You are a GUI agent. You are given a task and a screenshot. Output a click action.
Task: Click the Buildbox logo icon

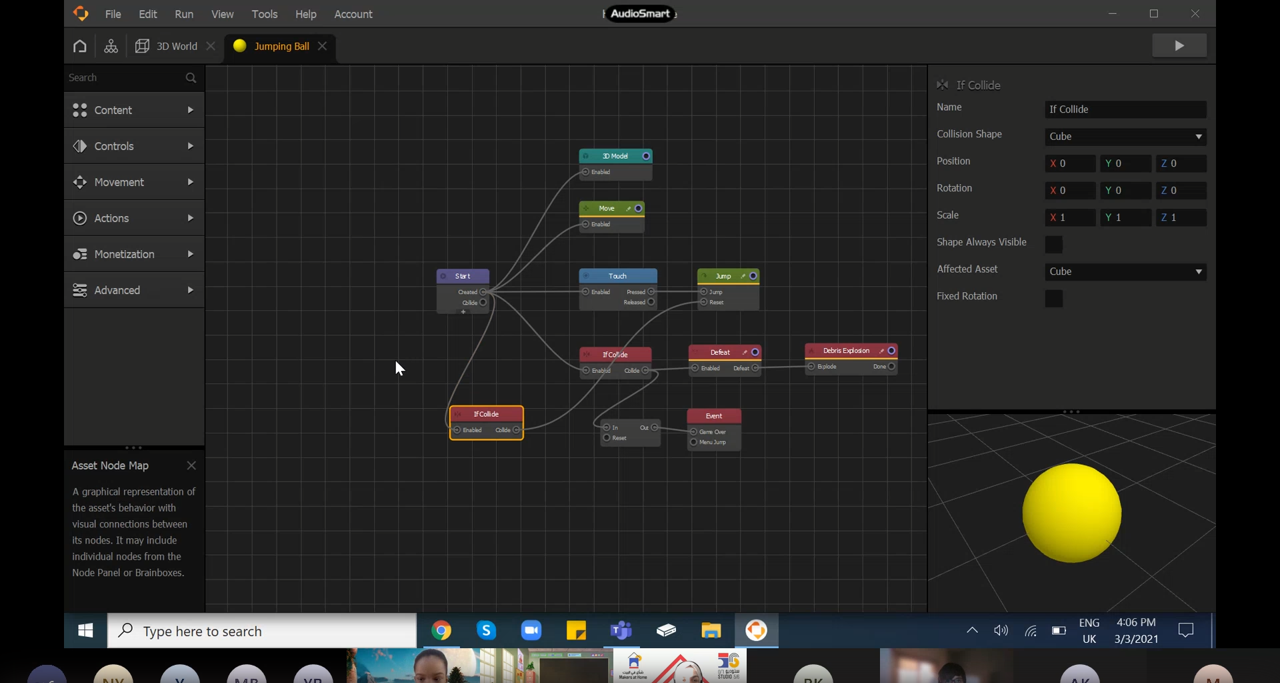(x=81, y=14)
